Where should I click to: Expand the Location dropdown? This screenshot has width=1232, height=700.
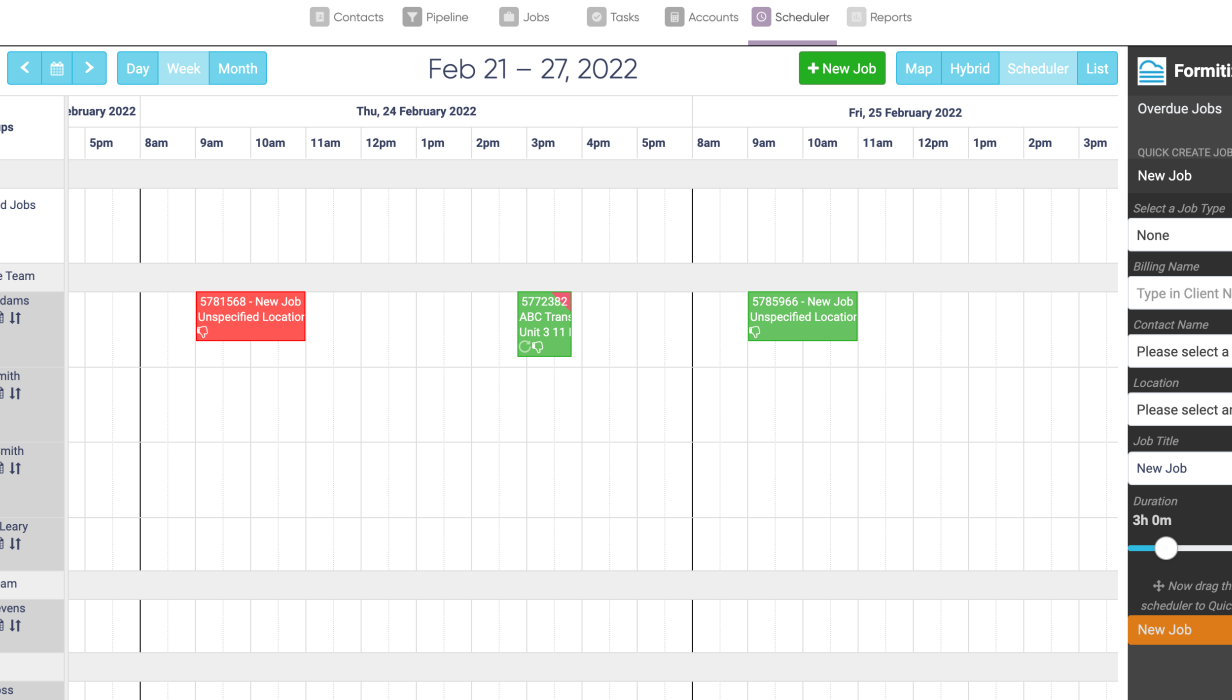pyautogui.click(x=1180, y=409)
